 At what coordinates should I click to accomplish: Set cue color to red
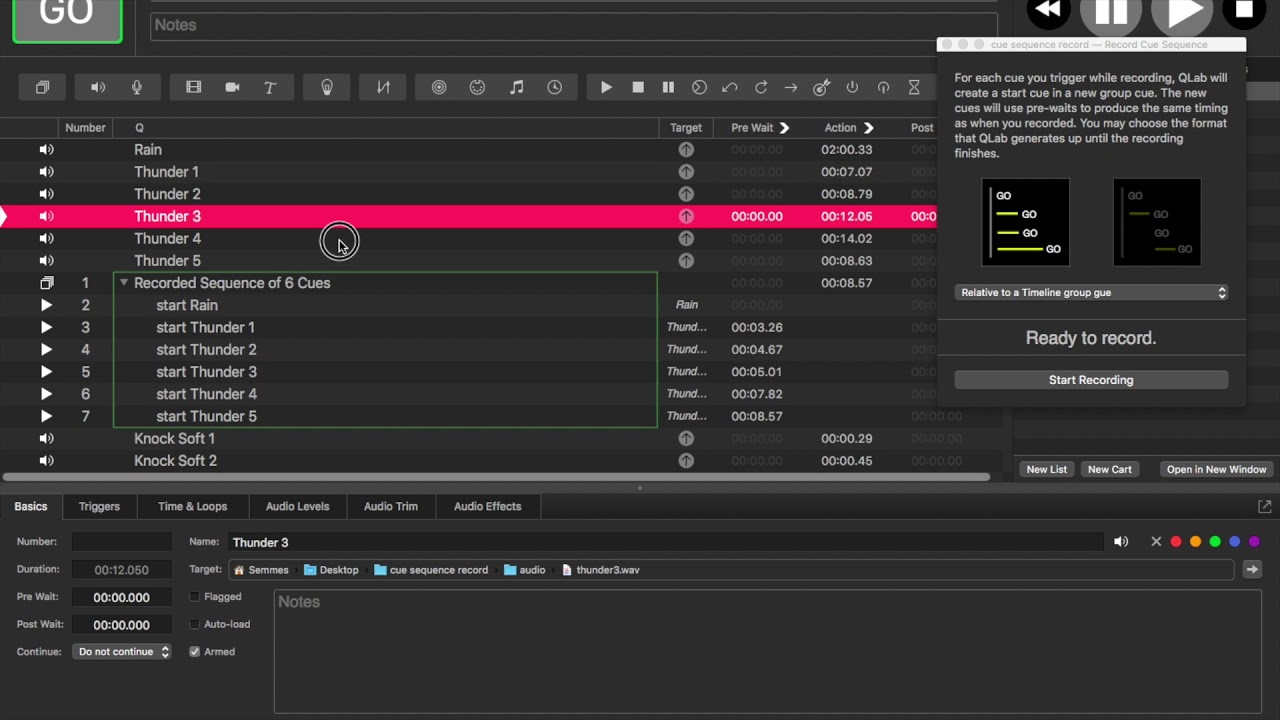tap(1176, 542)
